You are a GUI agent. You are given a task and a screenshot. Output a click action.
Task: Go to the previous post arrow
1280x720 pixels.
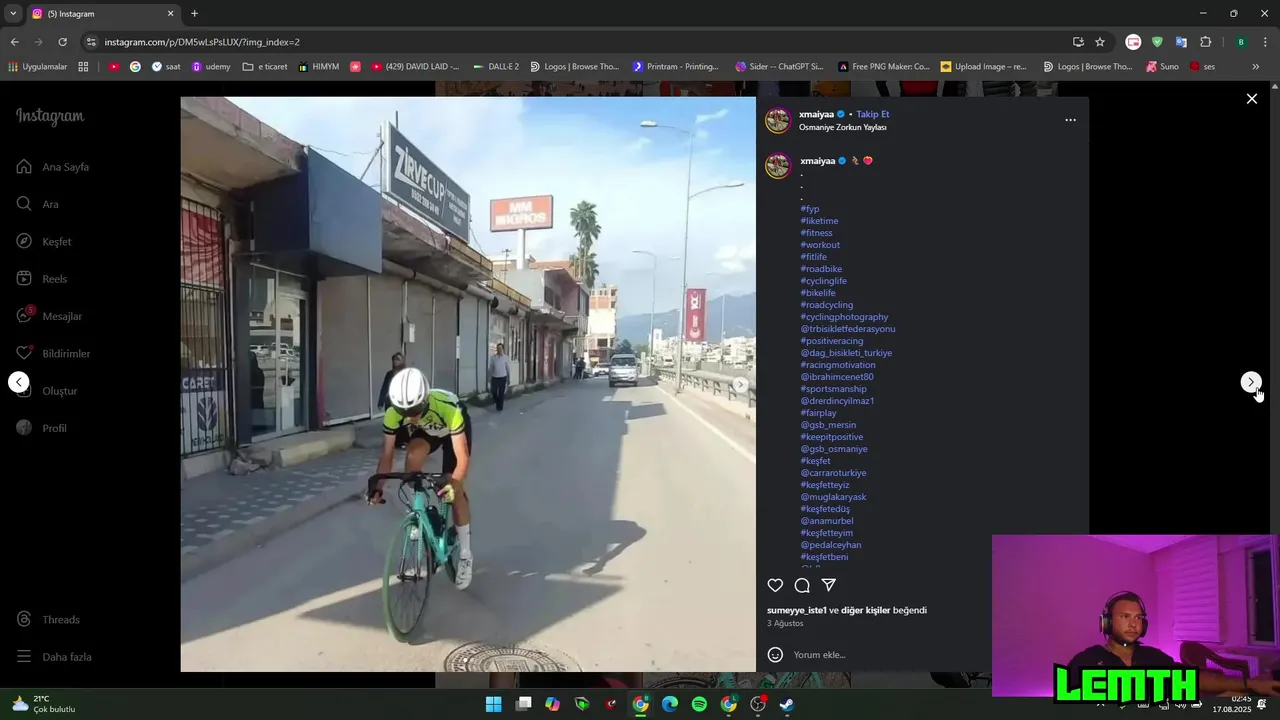pyautogui.click(x=18, y=382)
